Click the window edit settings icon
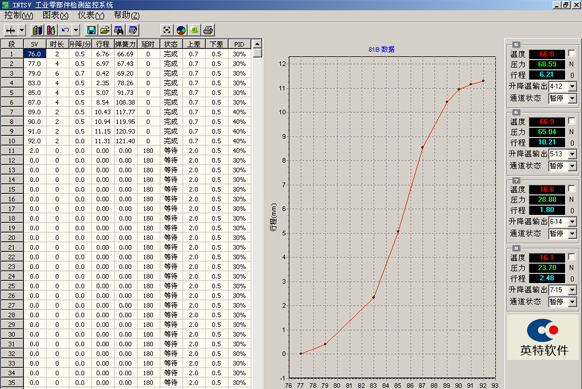This screenshot has width=582, height=389. [x=133, y=30]
